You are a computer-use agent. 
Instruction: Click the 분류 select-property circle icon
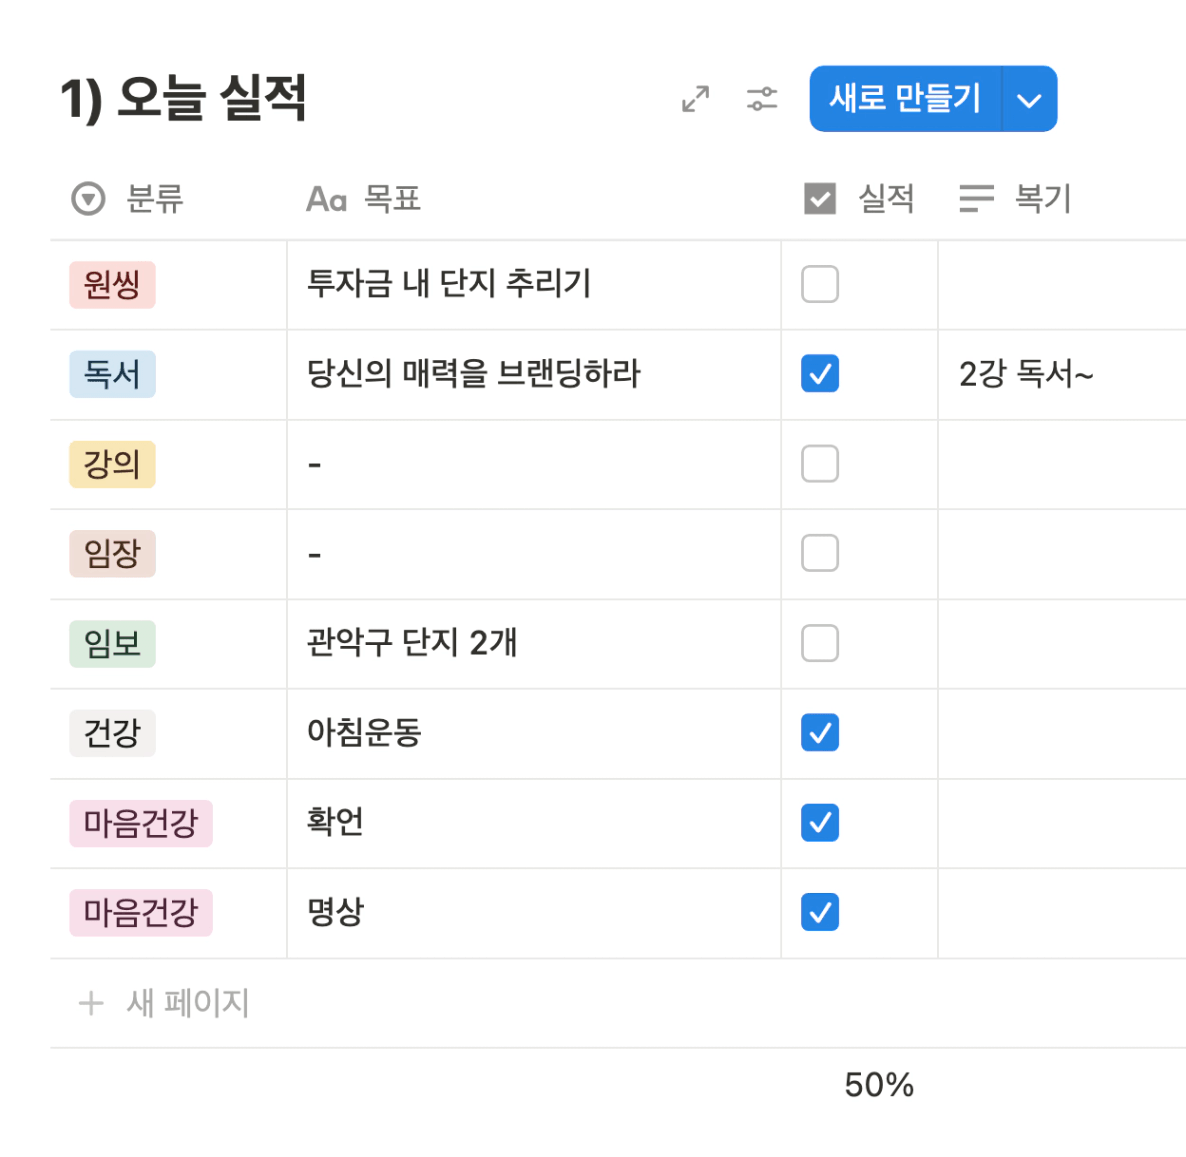[x=88, y=199]
